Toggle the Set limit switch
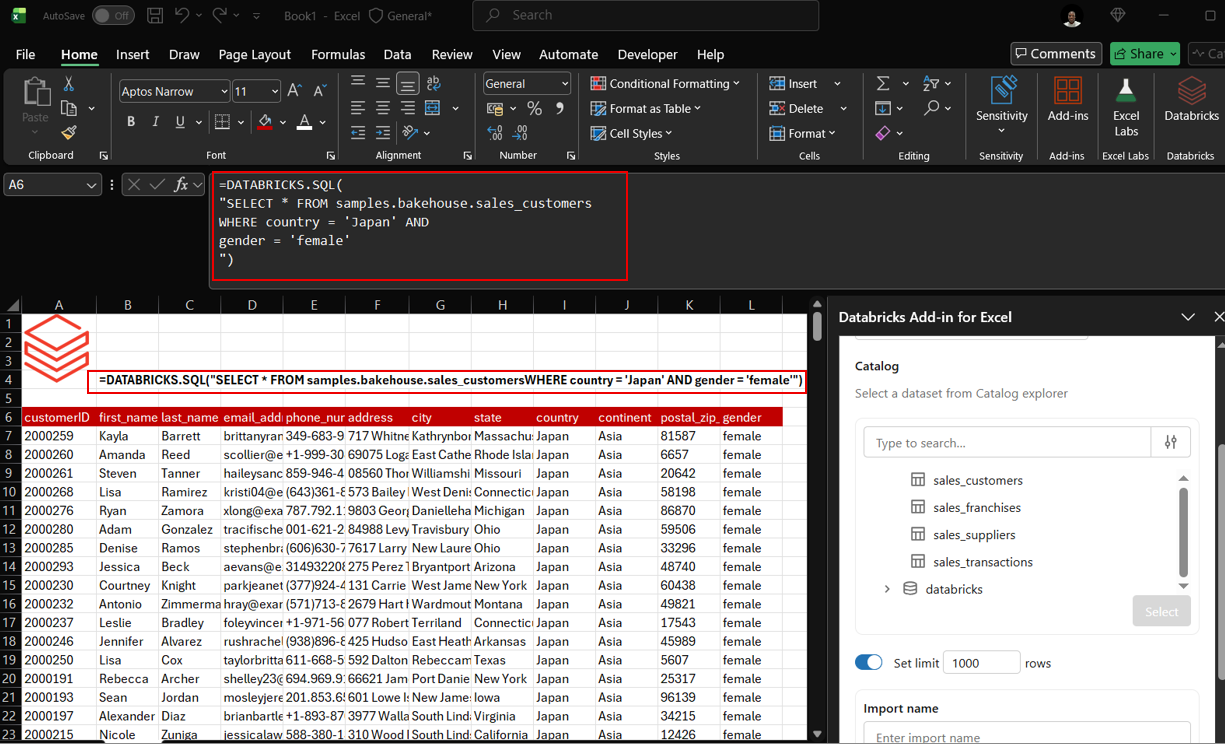This screenshot has width=1225, height=744. 869,662
